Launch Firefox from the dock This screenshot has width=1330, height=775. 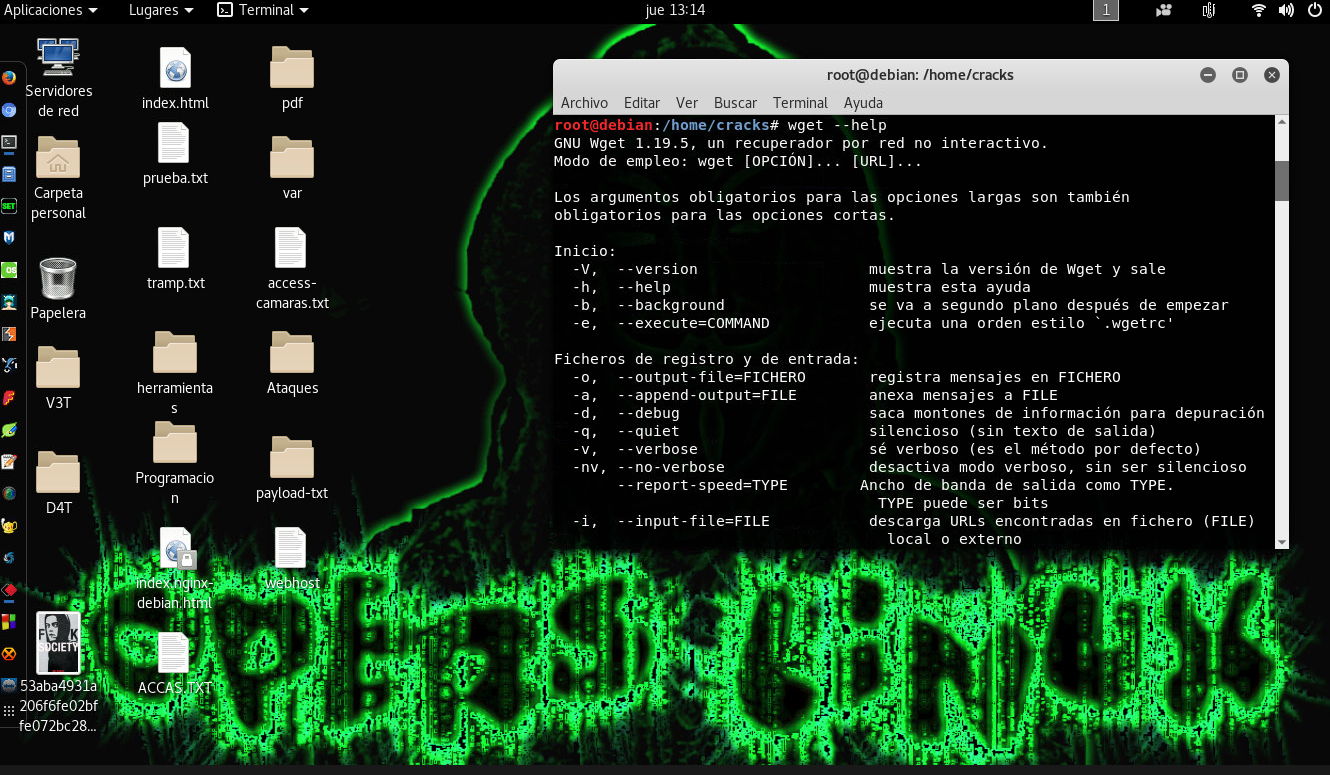[x=9, y=77]
